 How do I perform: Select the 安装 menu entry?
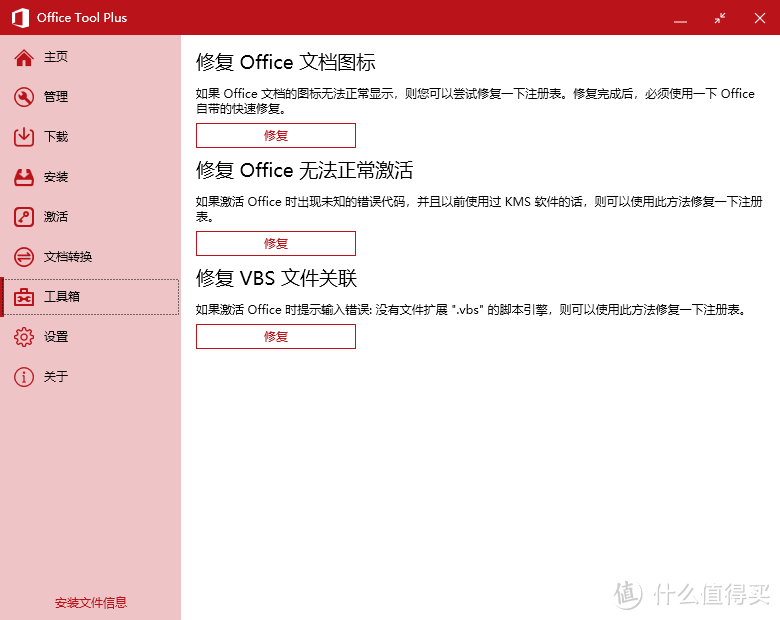[x=91, y=177]
